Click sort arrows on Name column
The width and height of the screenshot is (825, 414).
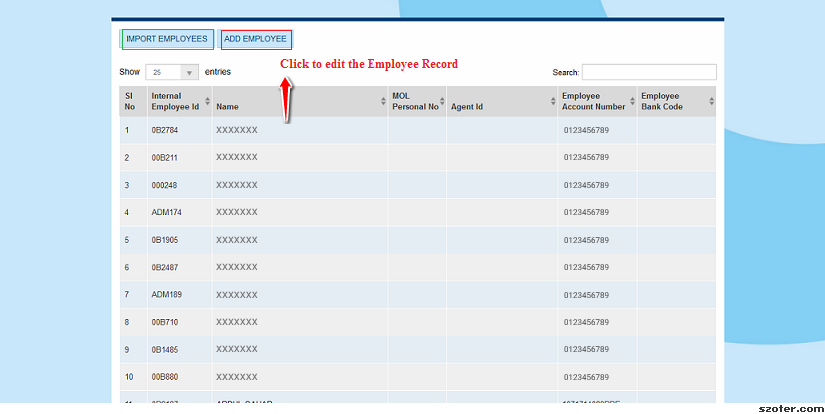[383, 101]
